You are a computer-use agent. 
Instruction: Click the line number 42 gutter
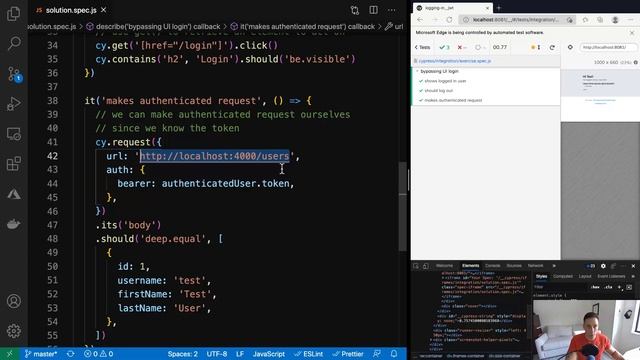point(52,156)
